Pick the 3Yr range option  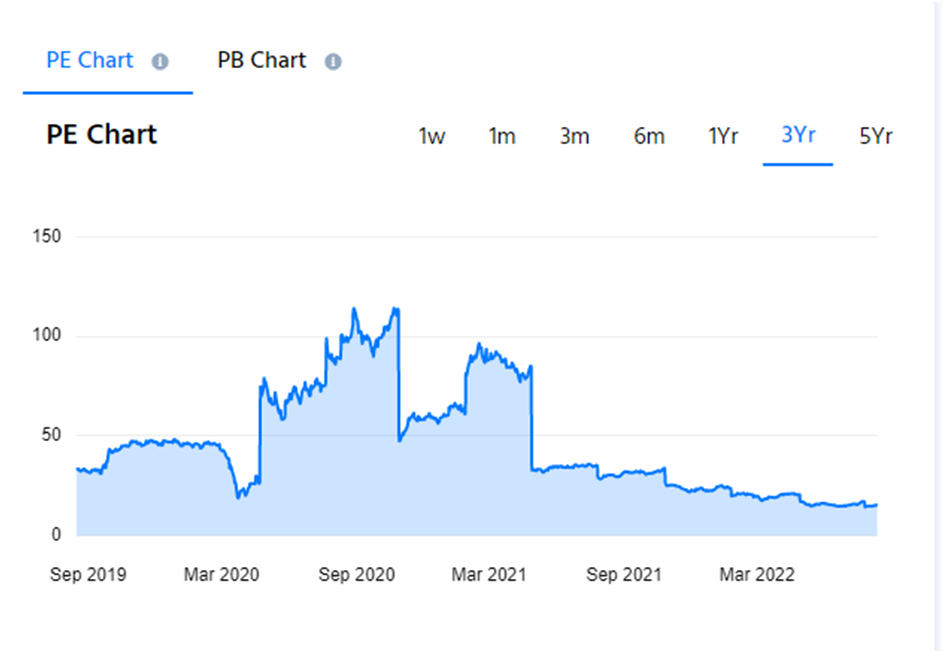[798, 135]
